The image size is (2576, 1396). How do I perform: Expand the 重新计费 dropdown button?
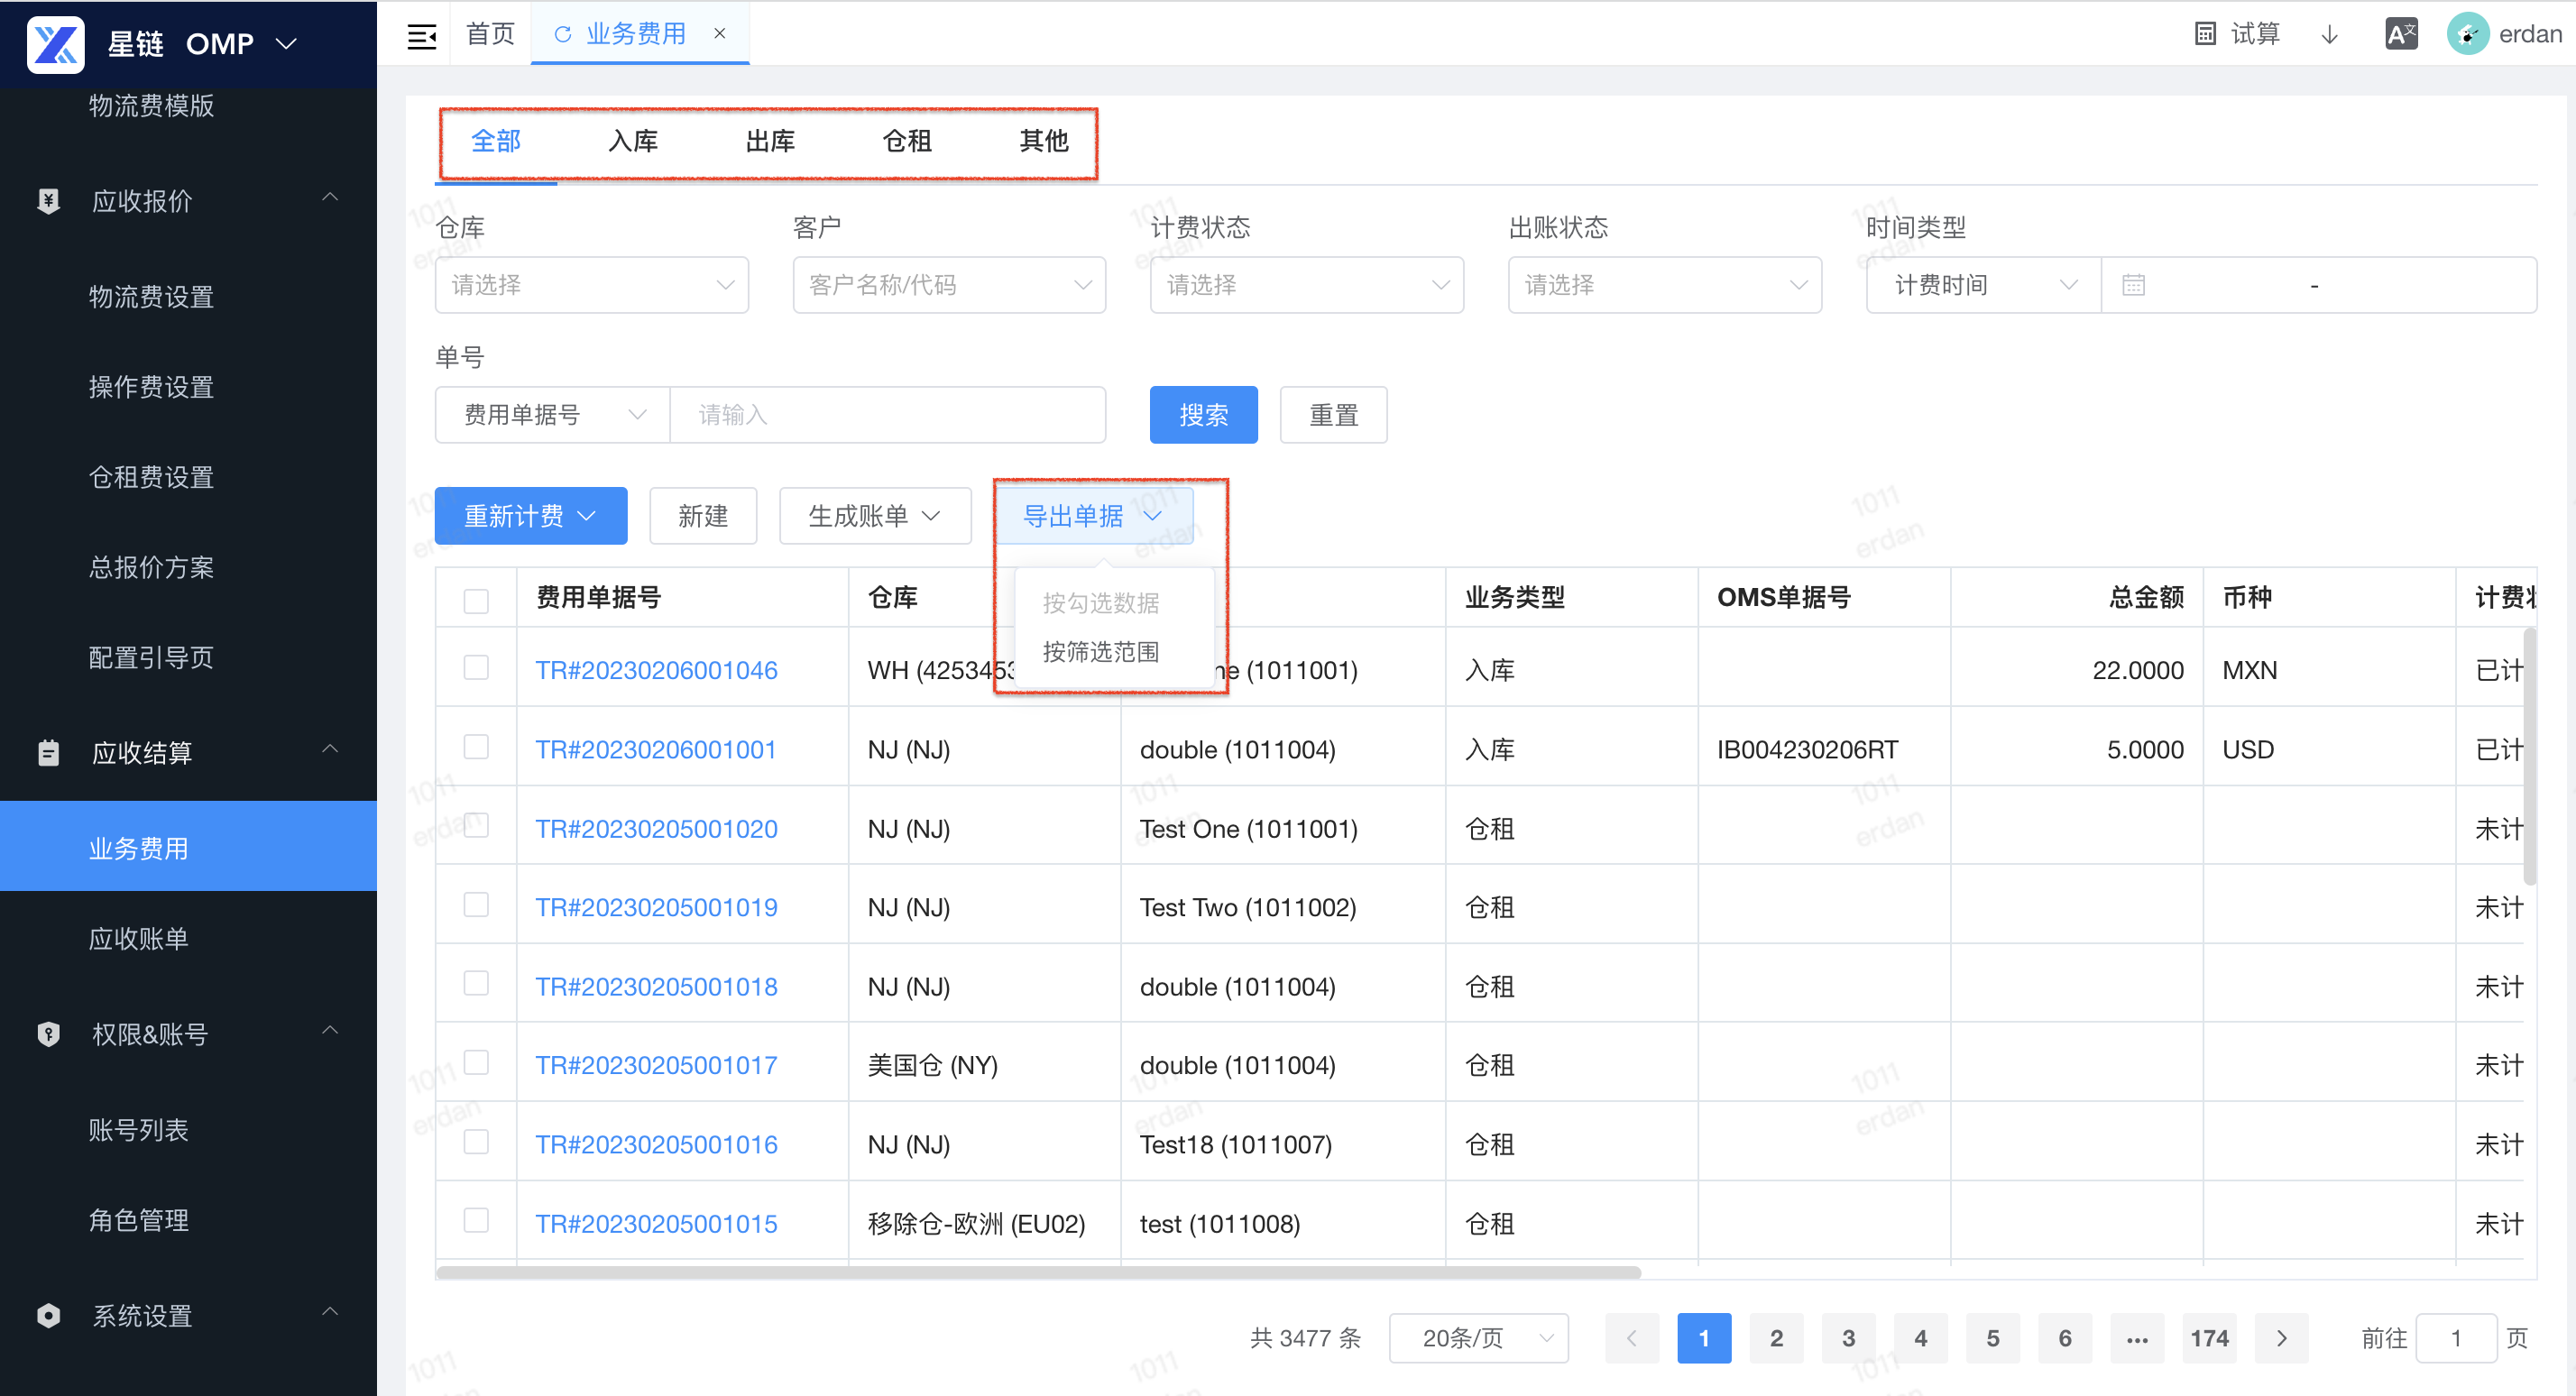(x=531, y=516)
